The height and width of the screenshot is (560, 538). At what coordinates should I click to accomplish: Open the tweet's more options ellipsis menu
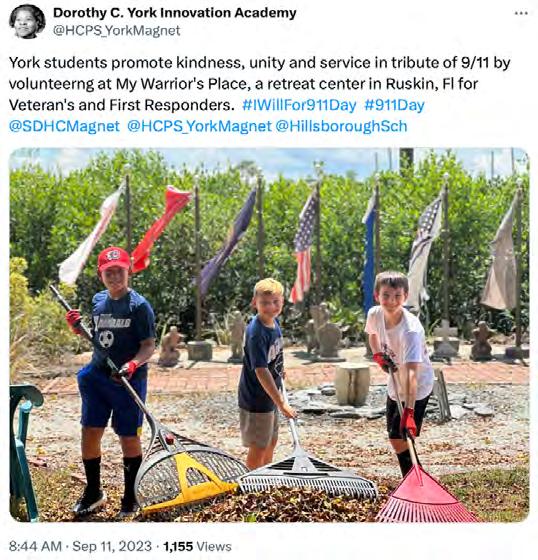click(x=521, y=14)
